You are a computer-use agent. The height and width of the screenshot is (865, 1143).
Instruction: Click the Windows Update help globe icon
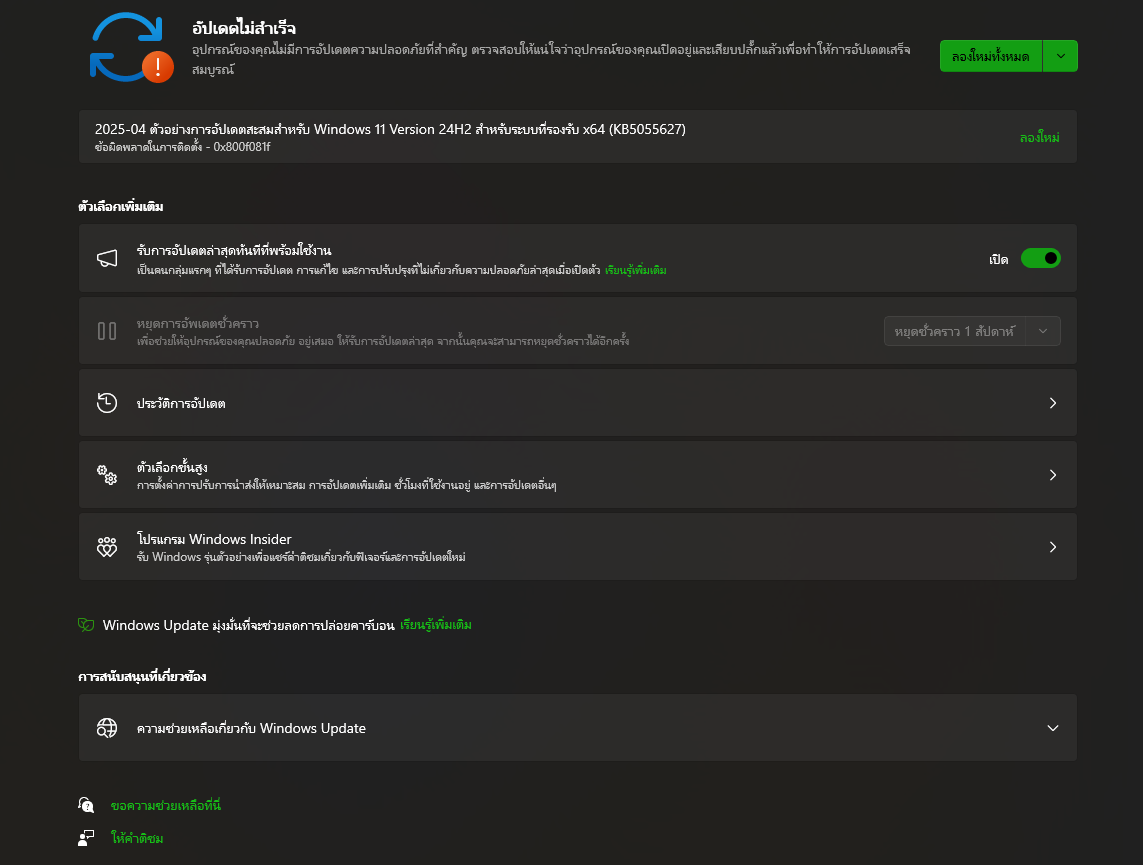click(107, 728)
